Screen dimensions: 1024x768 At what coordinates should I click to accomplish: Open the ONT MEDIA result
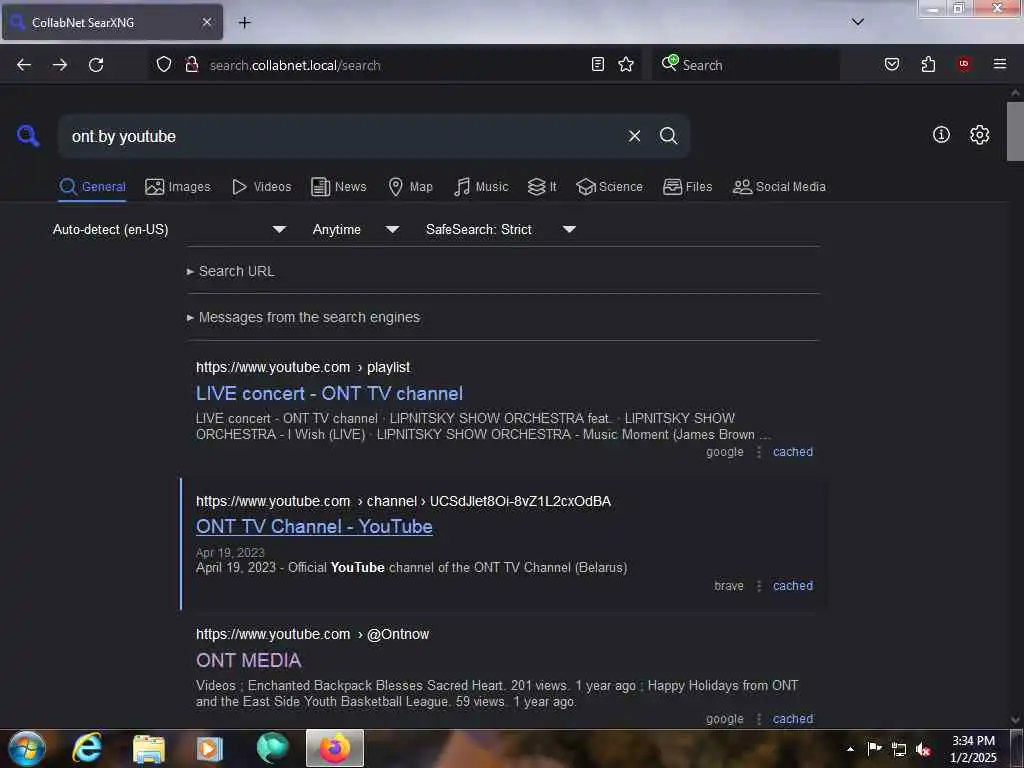(x=248, y=660)
